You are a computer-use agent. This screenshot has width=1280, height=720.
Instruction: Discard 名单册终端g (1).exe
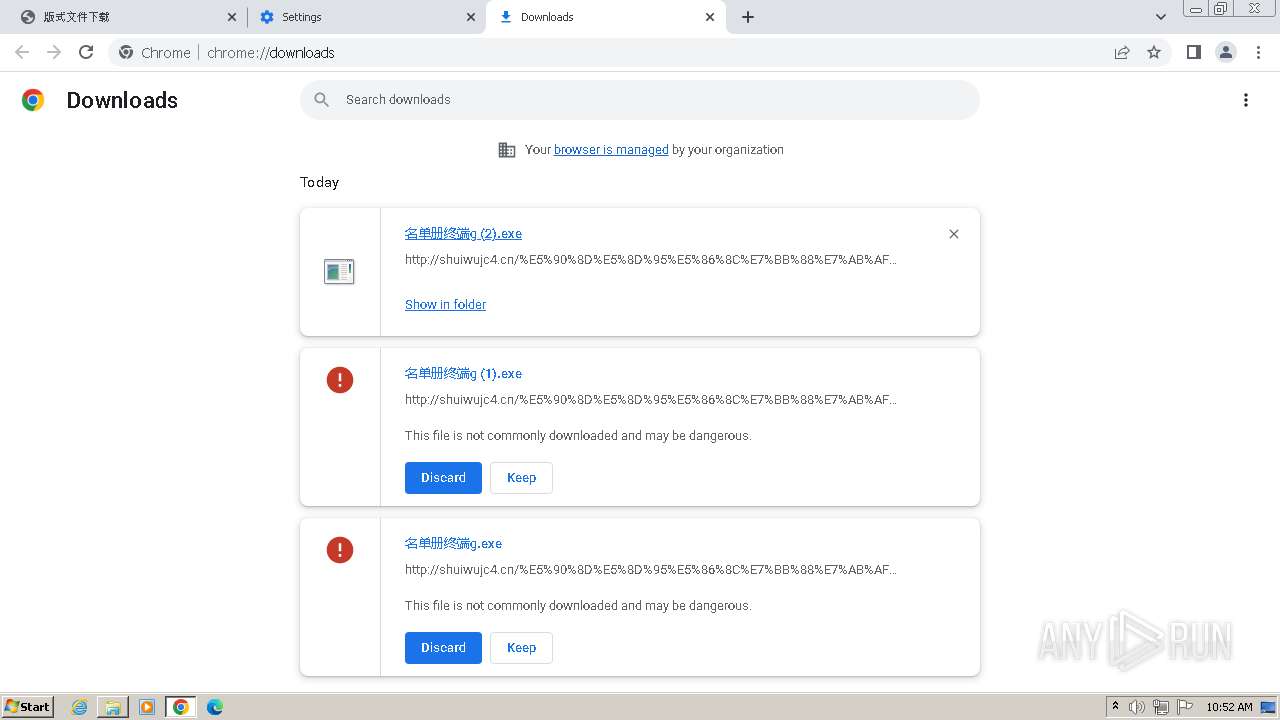(x=443, y=478)
